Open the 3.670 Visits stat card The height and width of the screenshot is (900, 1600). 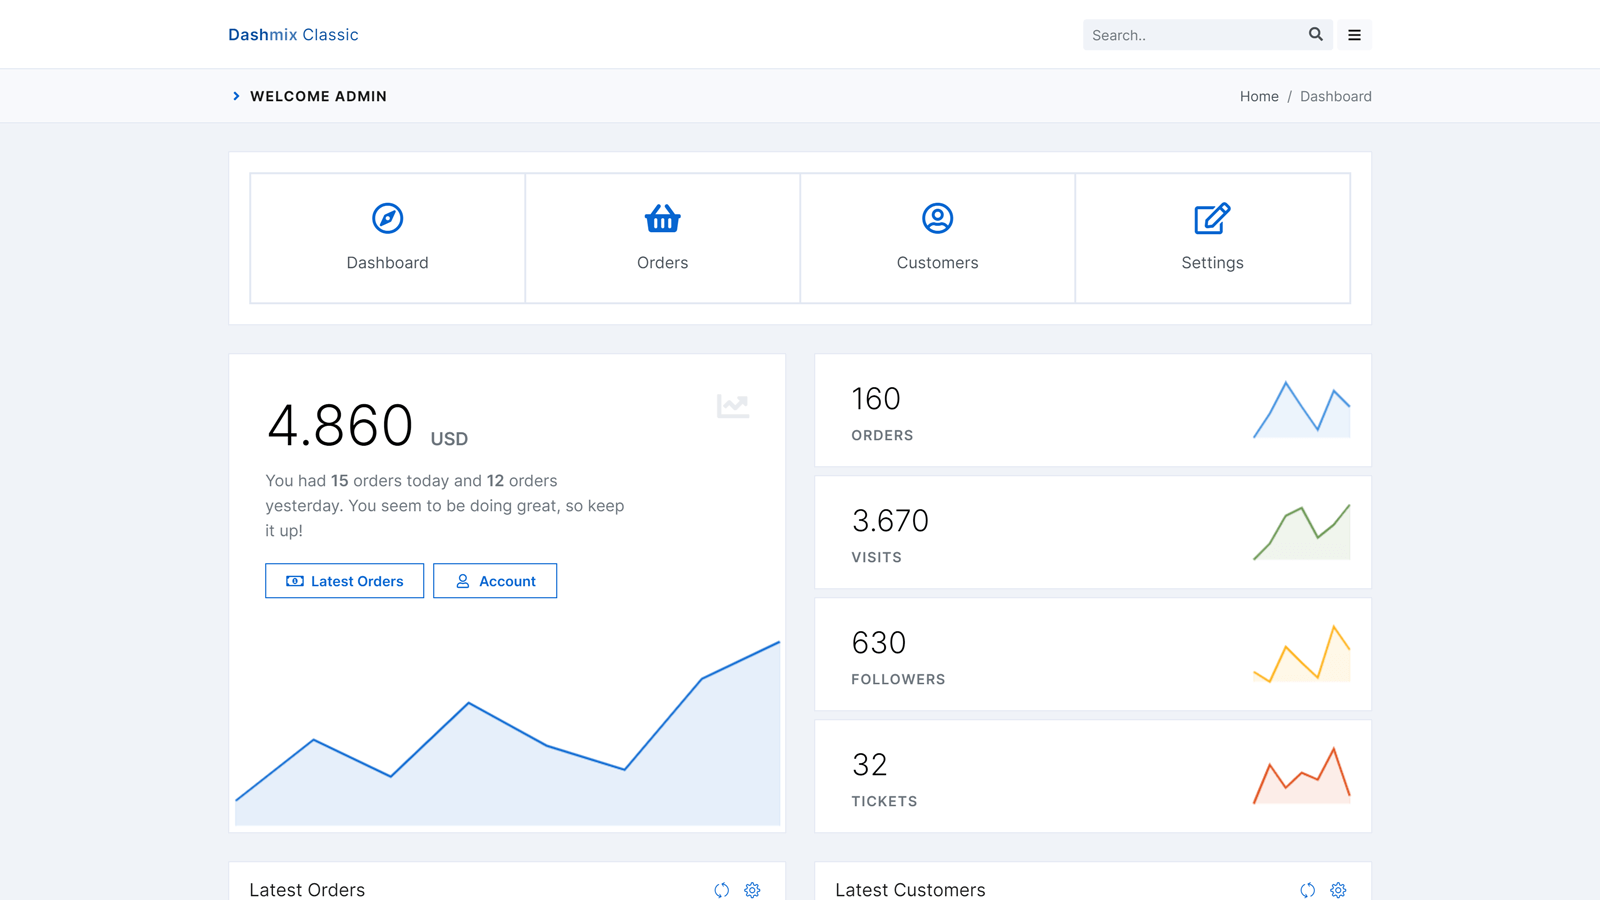pos(1092,532)
